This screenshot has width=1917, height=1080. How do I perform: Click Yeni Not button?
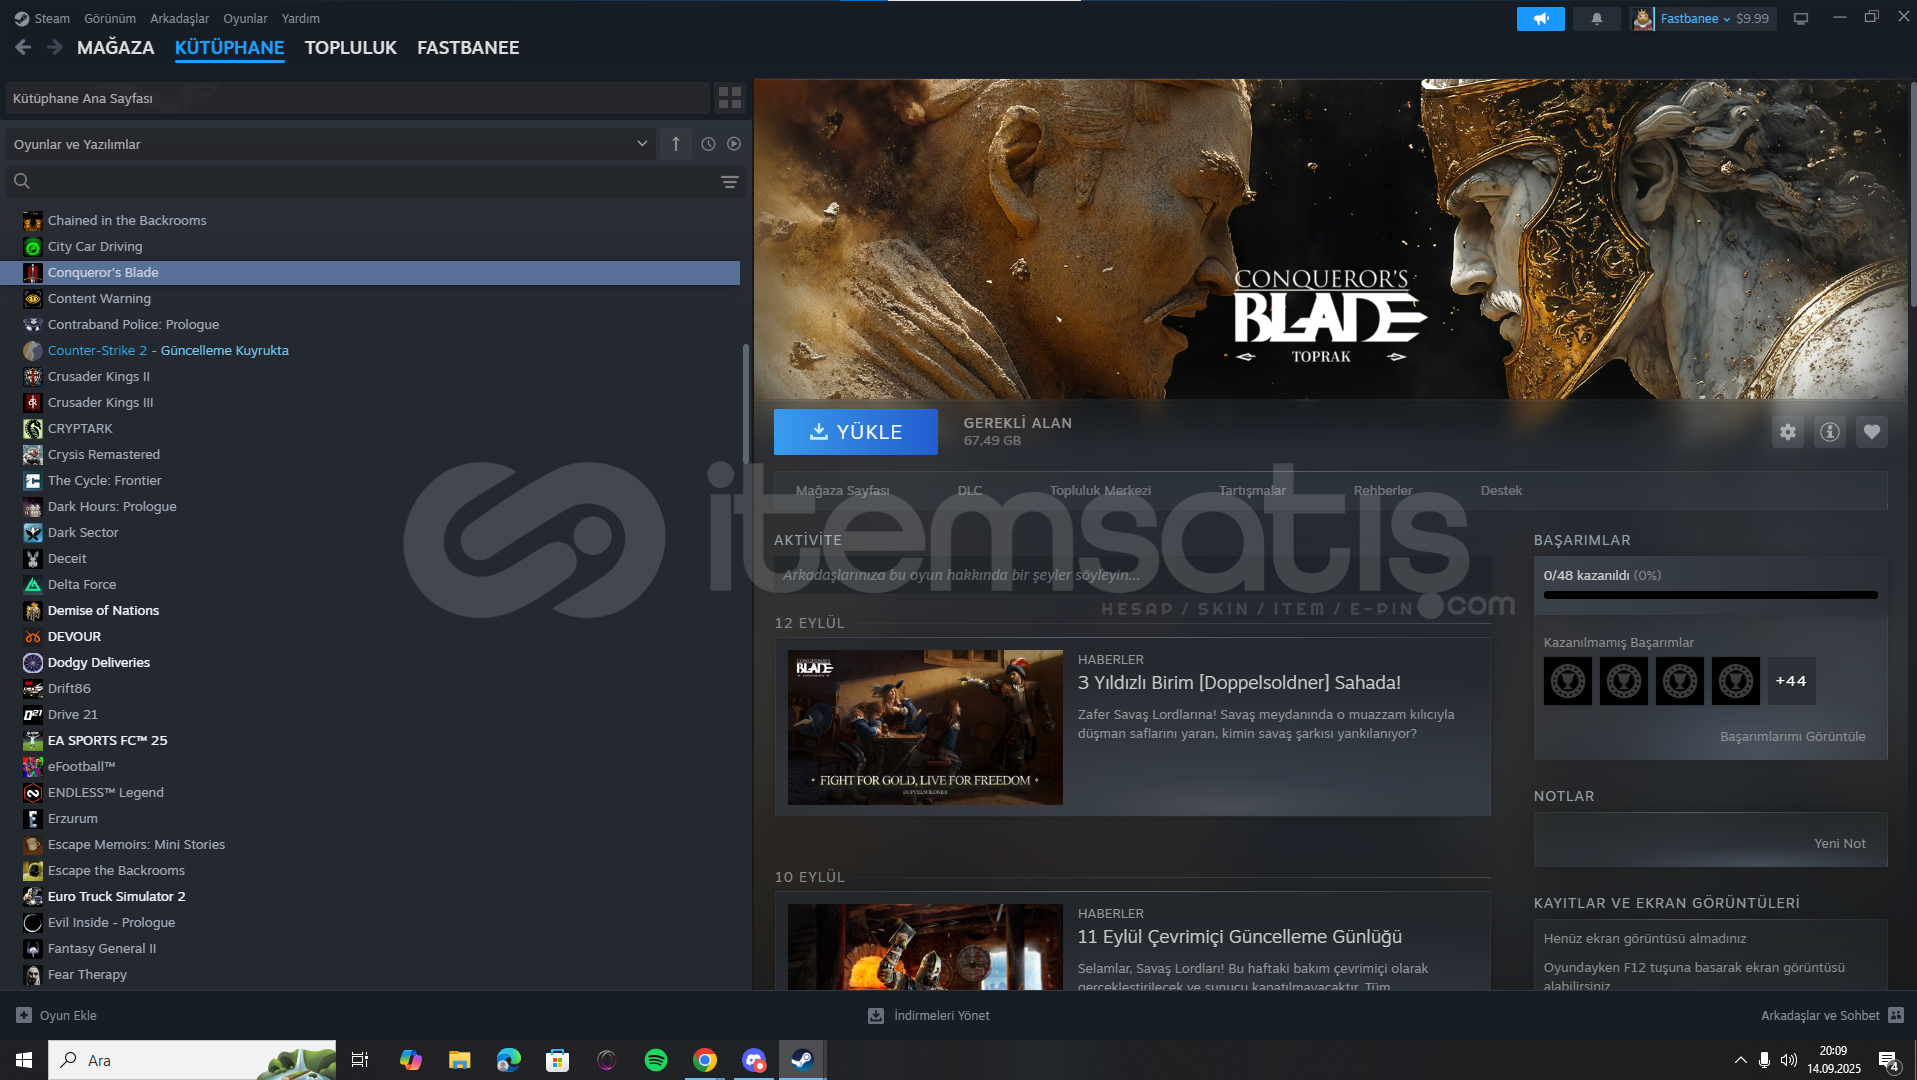(1839, 844)
